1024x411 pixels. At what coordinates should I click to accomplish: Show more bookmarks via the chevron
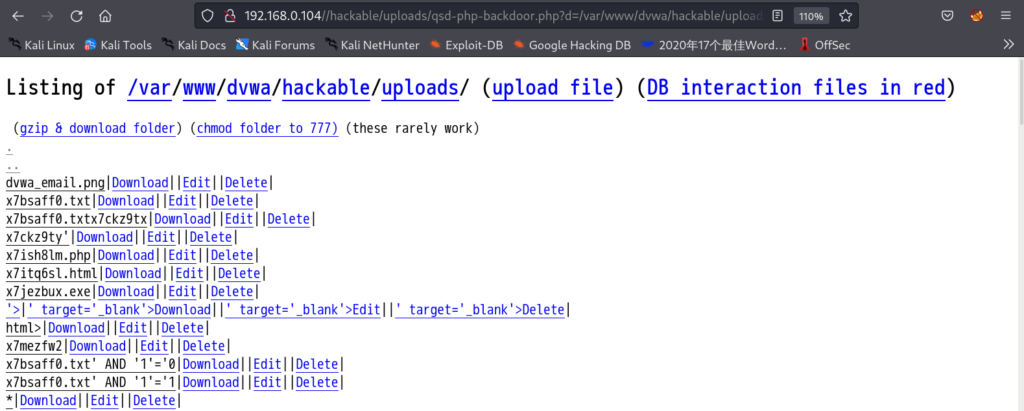[1008, 44]
